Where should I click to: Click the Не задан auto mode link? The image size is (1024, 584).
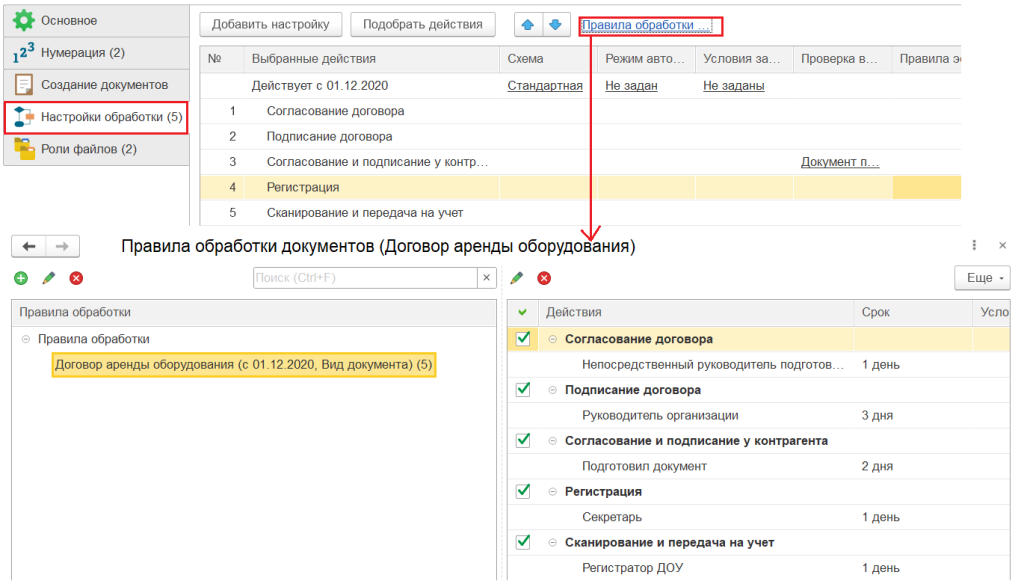click(631, 86)
